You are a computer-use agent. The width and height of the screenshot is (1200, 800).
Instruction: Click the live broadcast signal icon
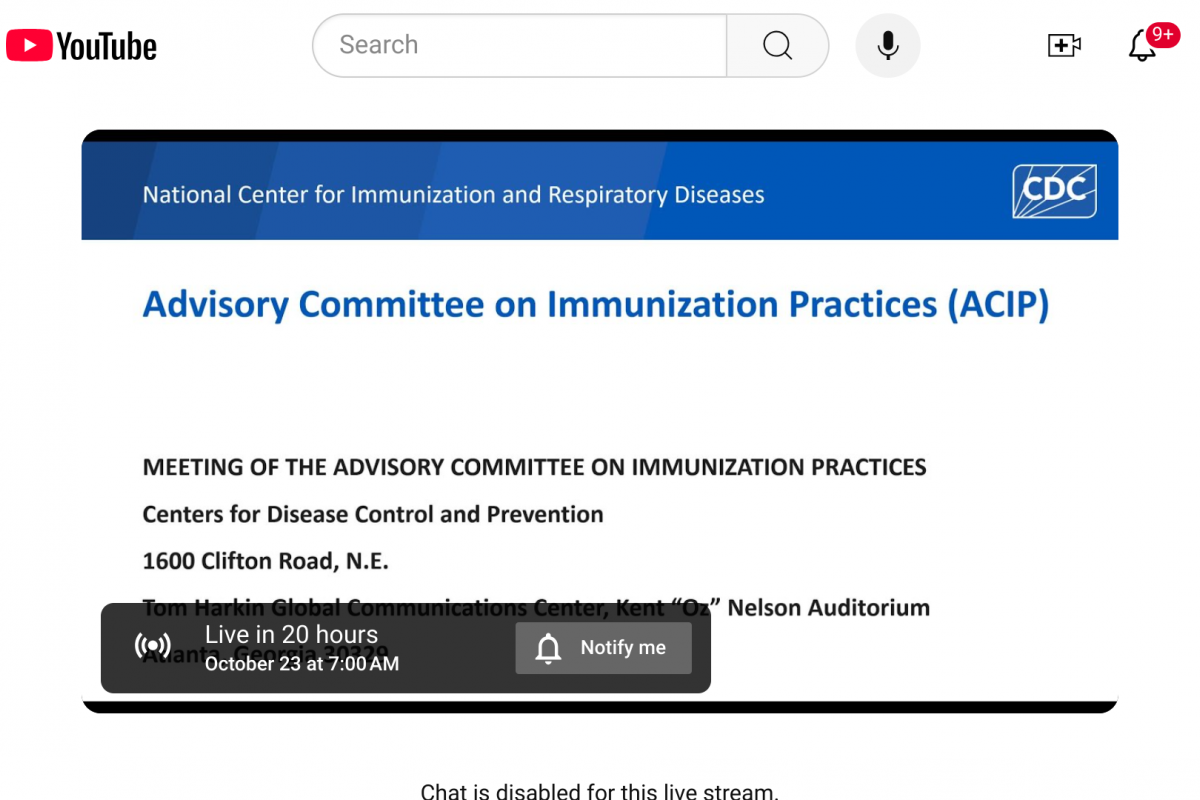pyautogui.click(x=153, y=646)
